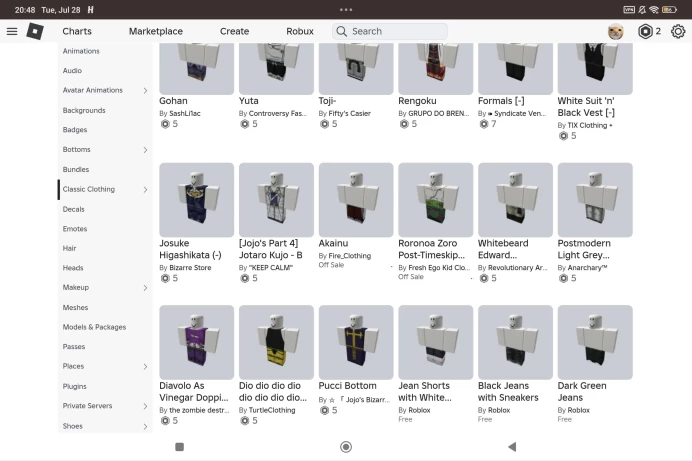Open the Dark Green Jeans thumbnail
Viewport: 692px width, 461px height.
click(595, 342)
